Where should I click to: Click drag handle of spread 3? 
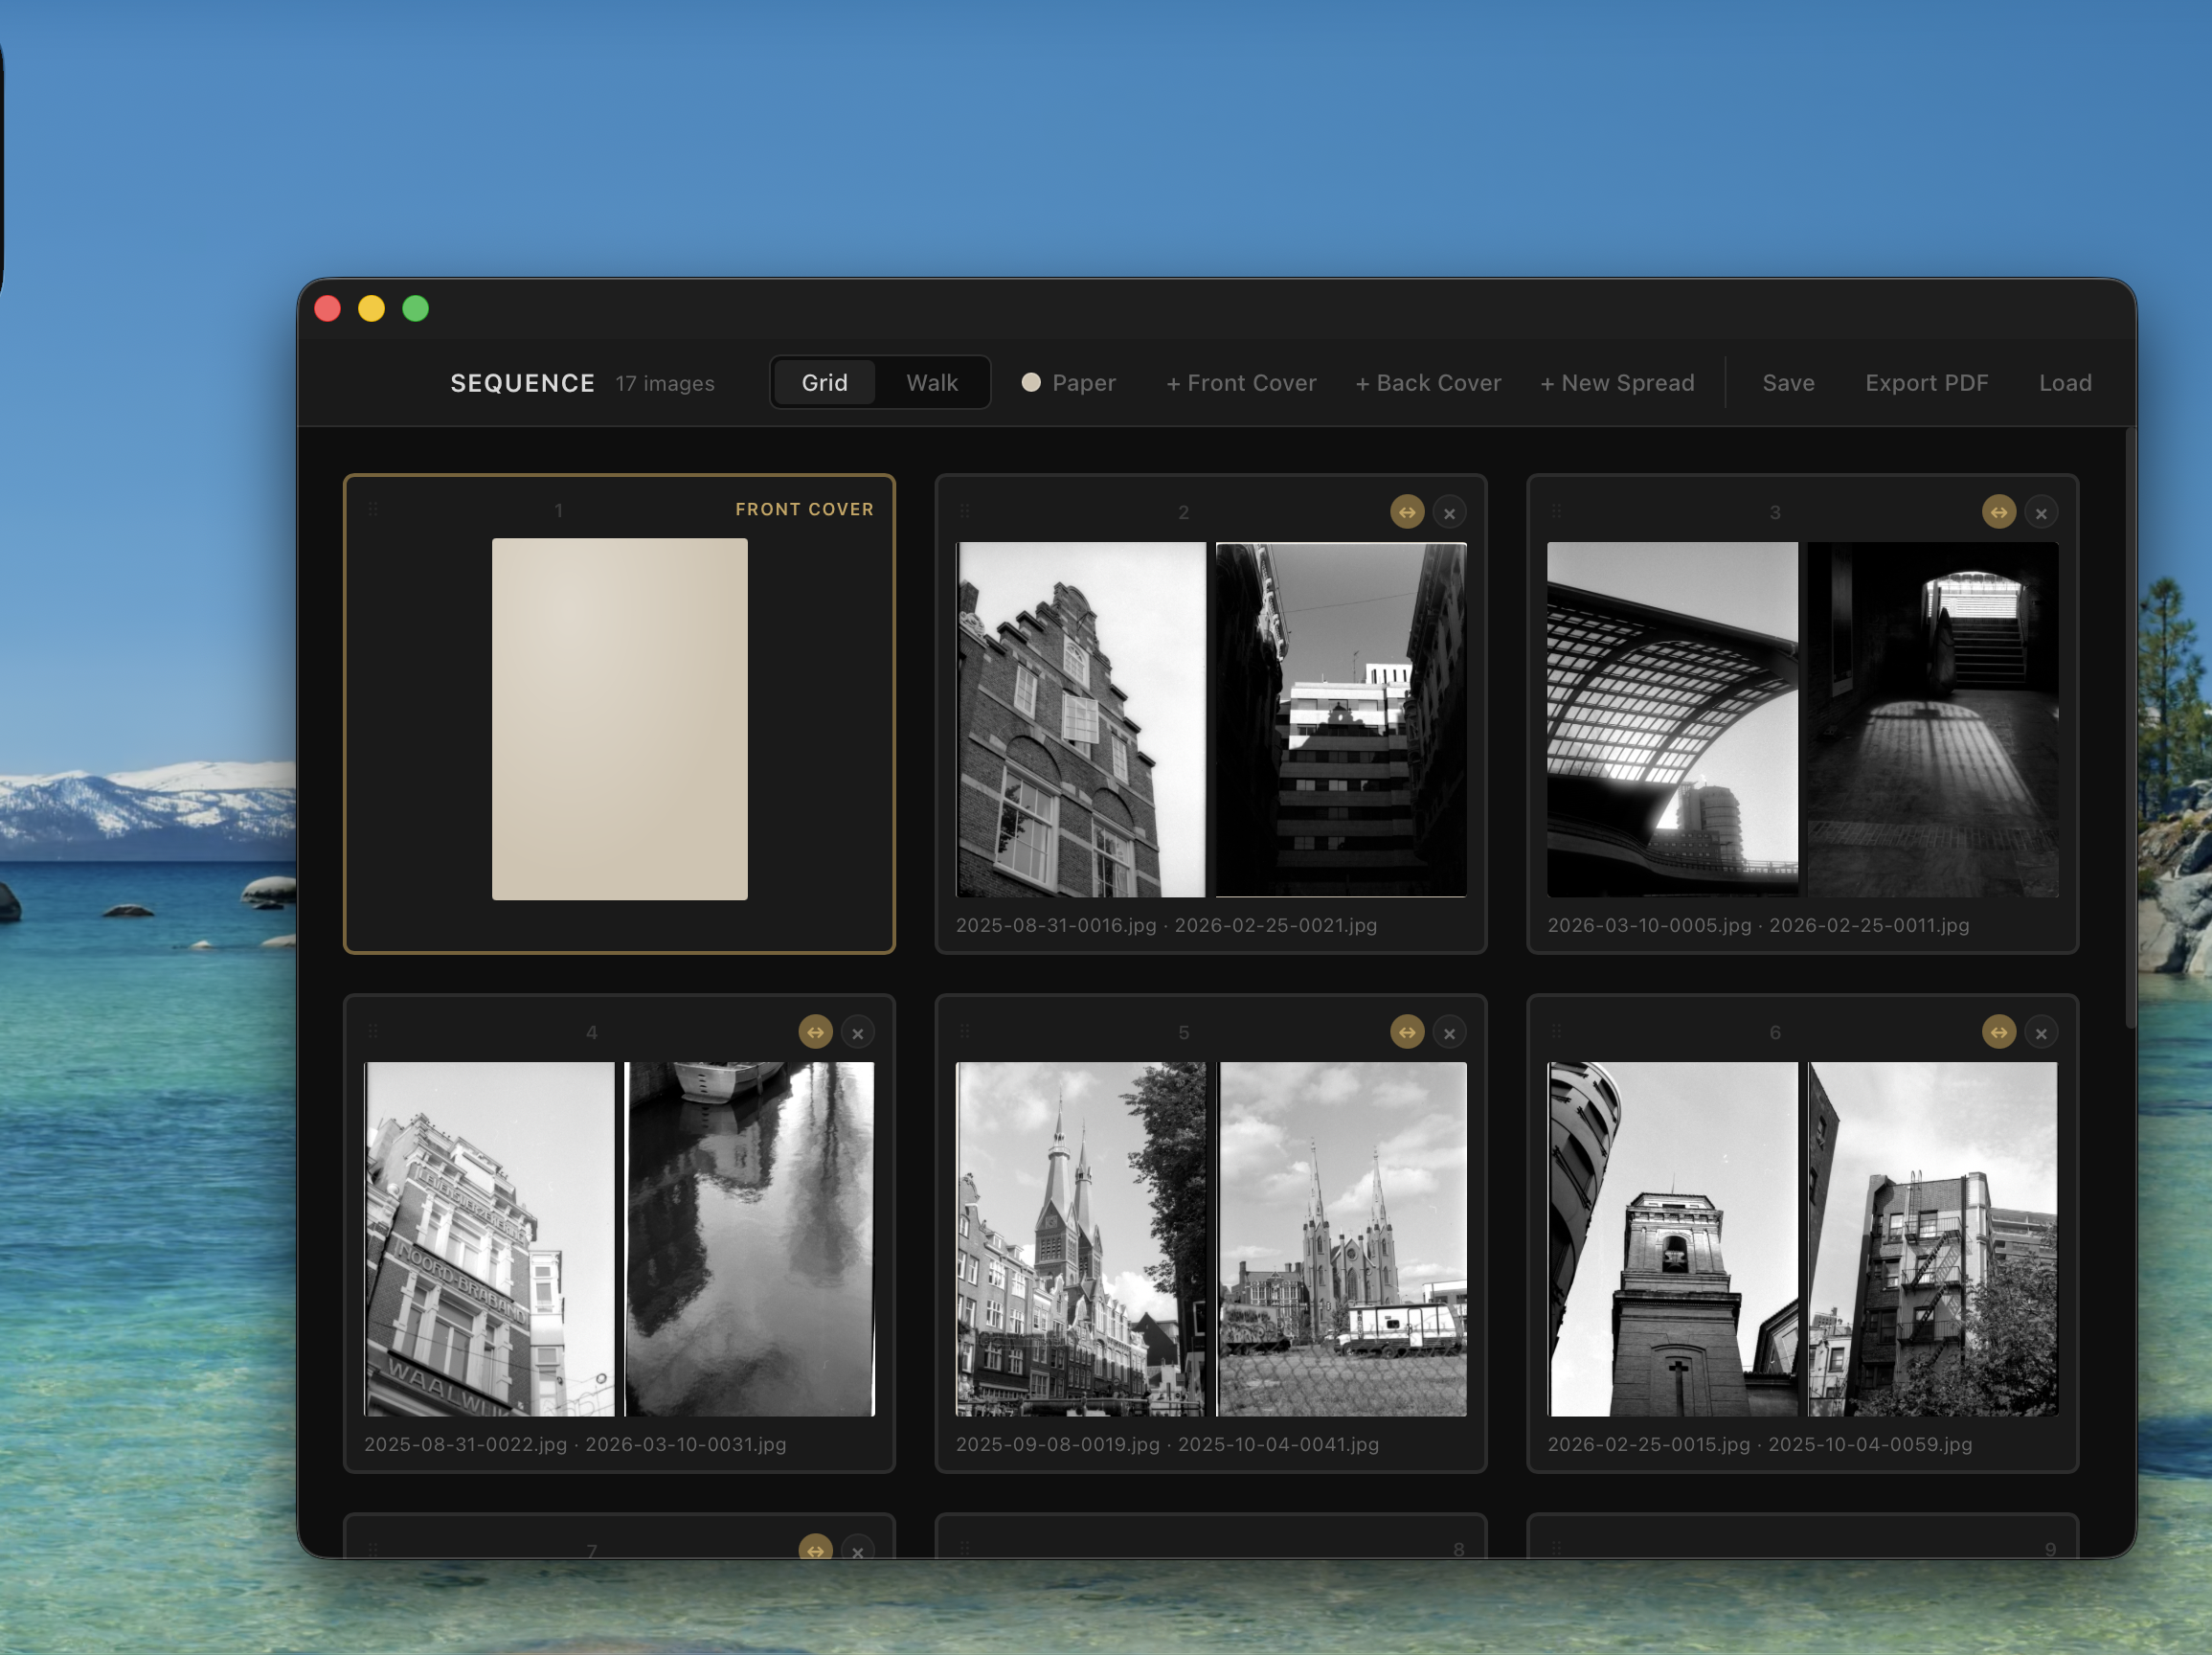[x=1556, y=511]
